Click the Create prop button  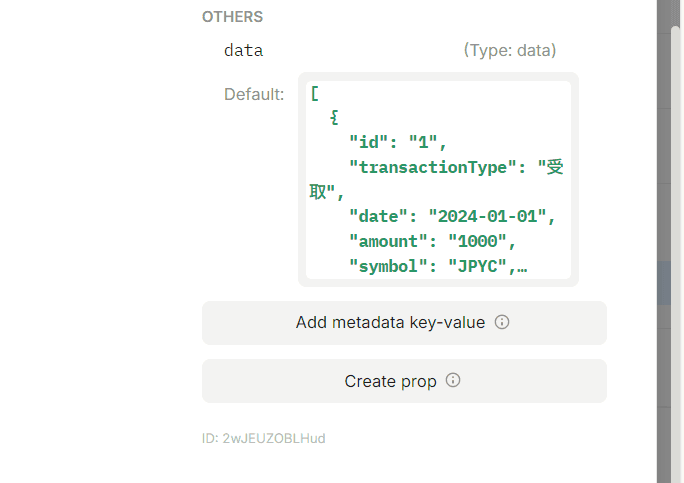404,381
